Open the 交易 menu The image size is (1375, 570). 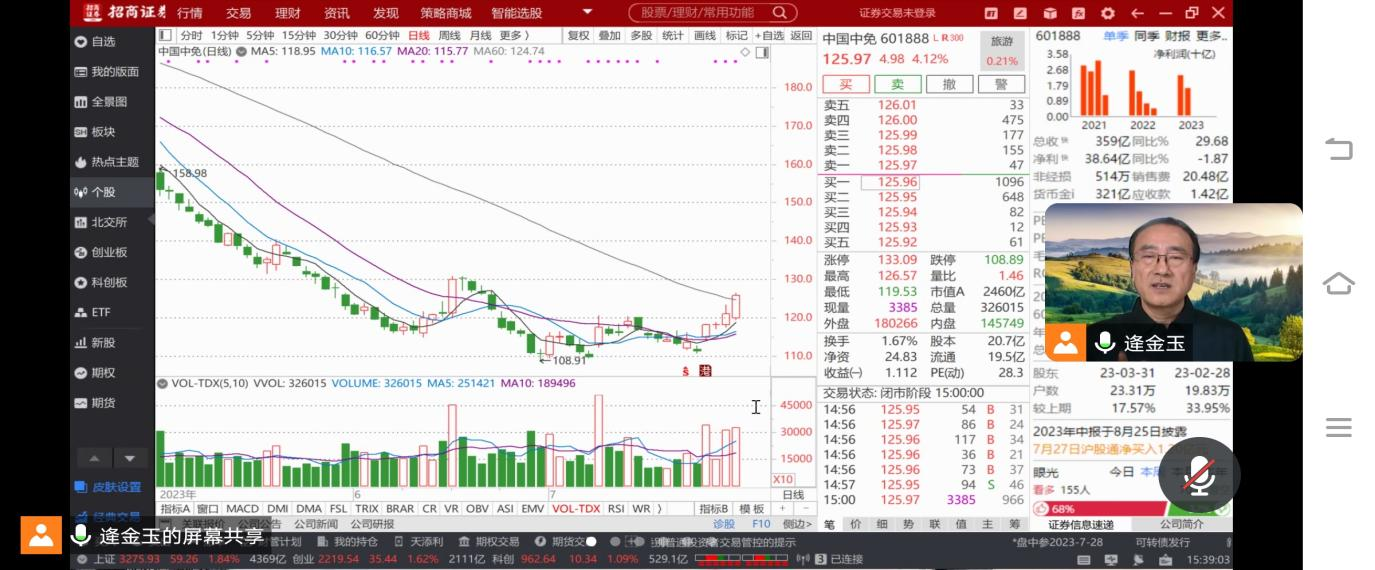(238, 13)
